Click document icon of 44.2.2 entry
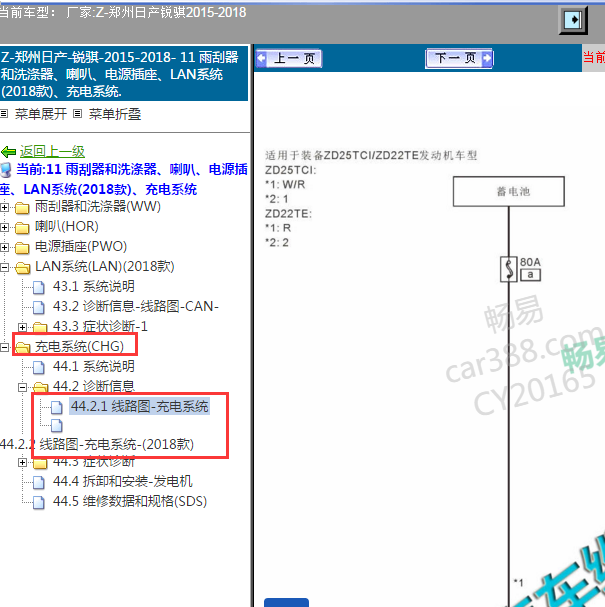The image size is (605, 607). pyautogui.click(x=57, y=425)
